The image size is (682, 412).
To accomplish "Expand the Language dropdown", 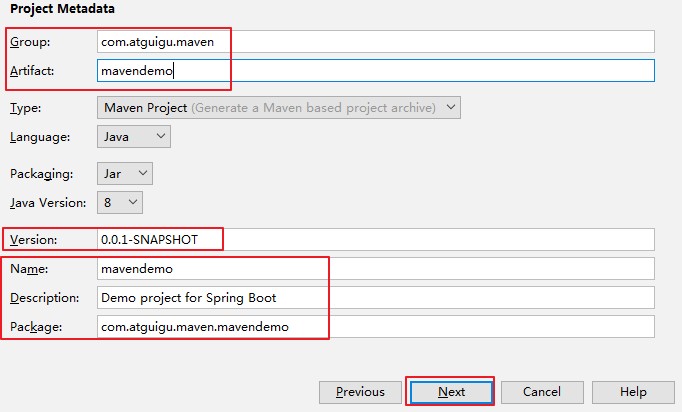I will point(134,136).
